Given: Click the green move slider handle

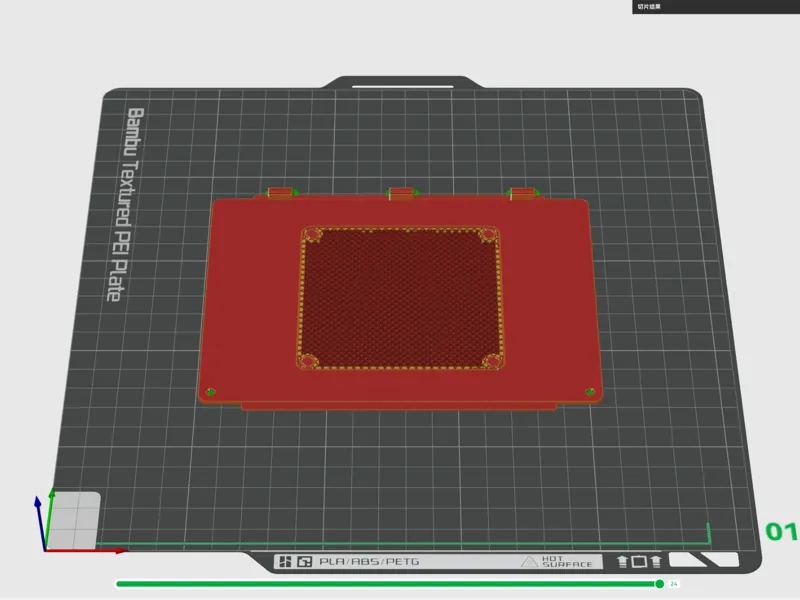Looking at the screenshot, I should pos(659,584).
